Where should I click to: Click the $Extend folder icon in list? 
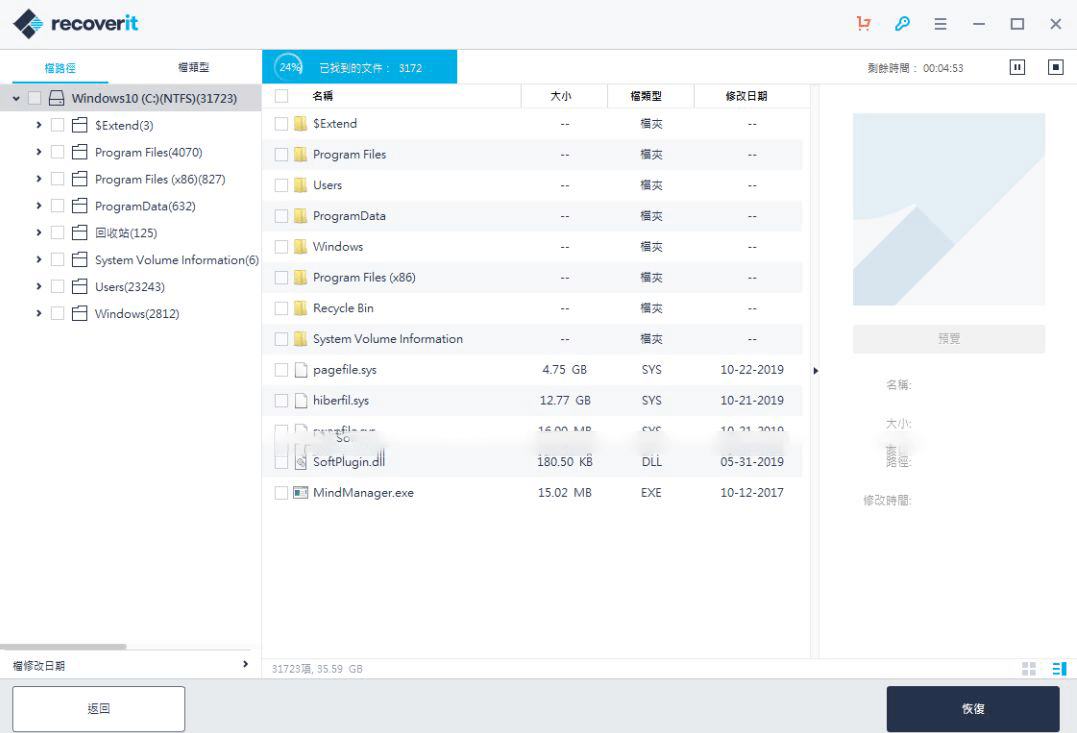[300, 124]
